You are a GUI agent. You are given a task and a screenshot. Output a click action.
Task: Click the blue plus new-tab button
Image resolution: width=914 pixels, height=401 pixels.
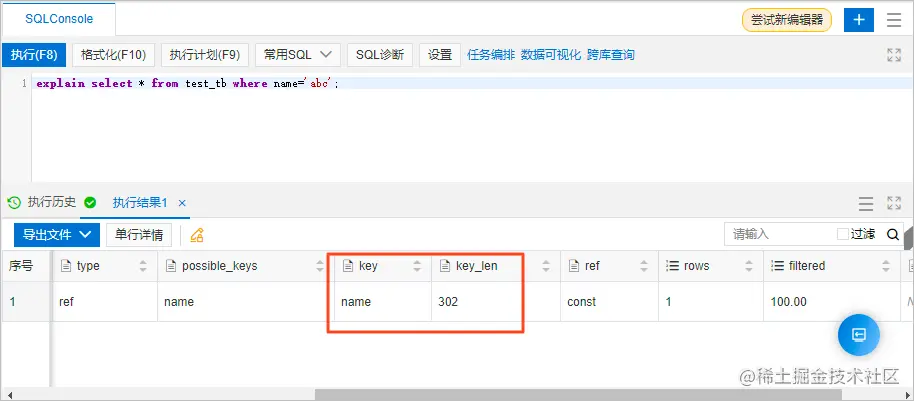coord(859,20)
